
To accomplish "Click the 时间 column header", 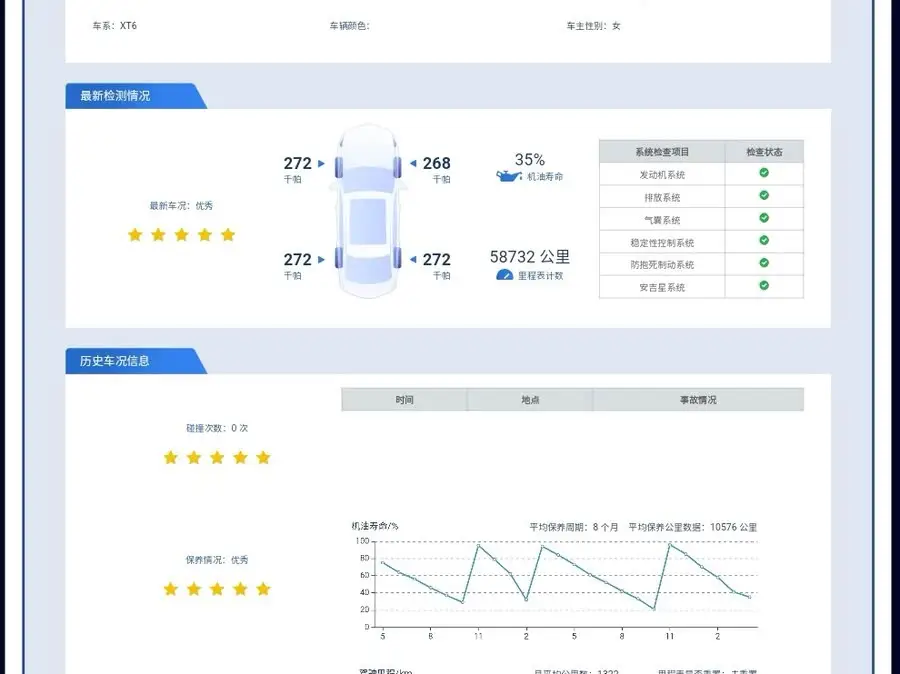I will [x=404, y=400].
